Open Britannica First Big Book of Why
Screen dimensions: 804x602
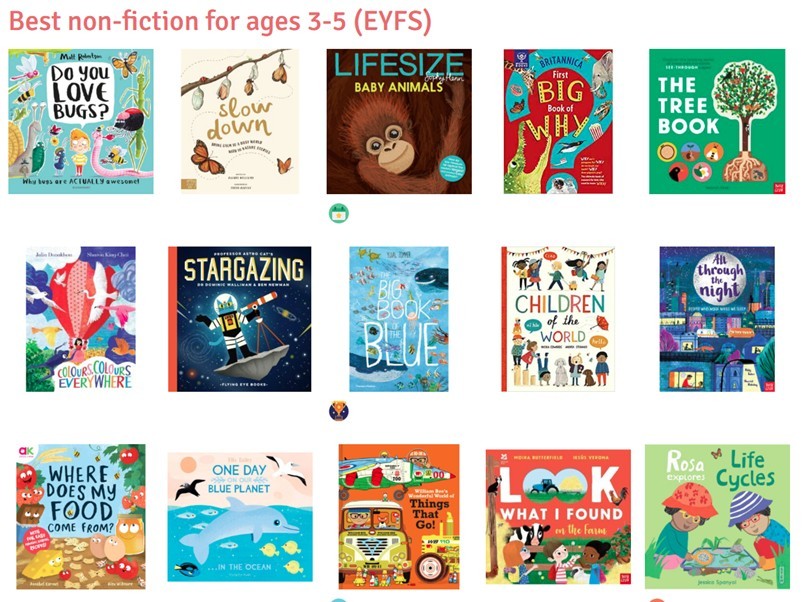(x=558, y=122)
